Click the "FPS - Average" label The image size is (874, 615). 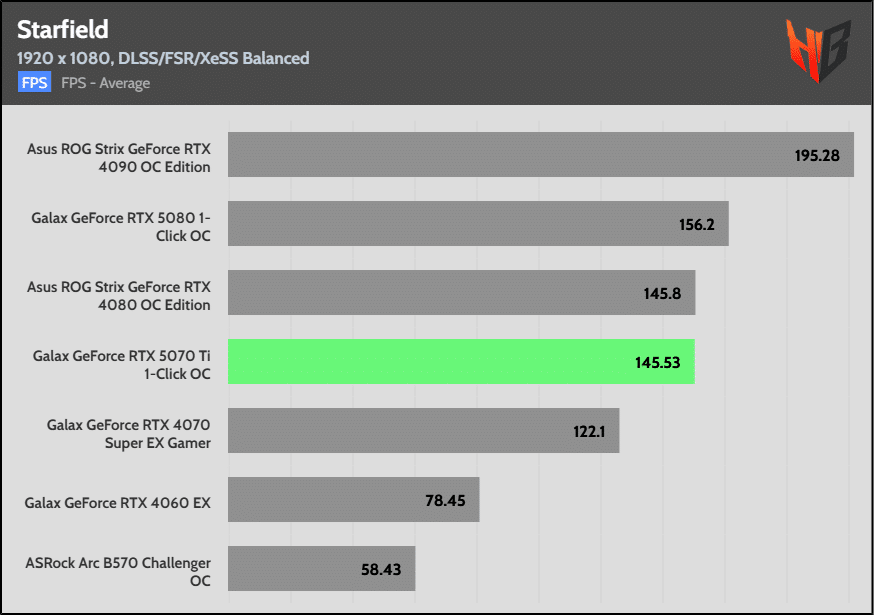(105, 83)
